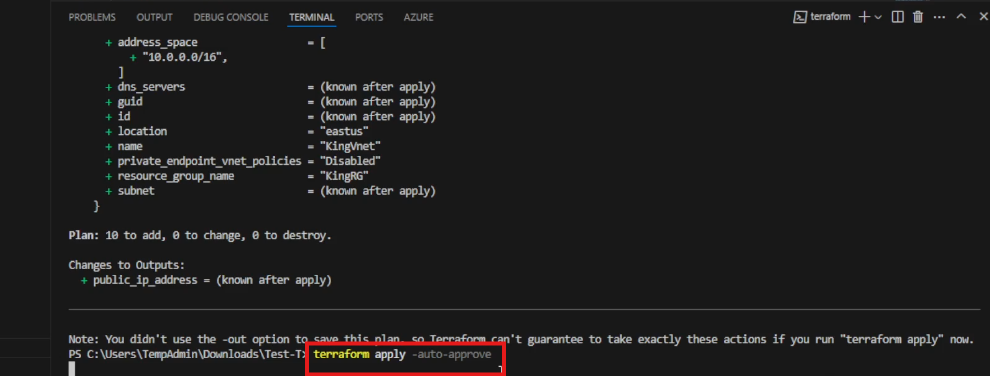Click the '-auto-approve' suggestion text
The image size is (990, 376).
[451, 355]
